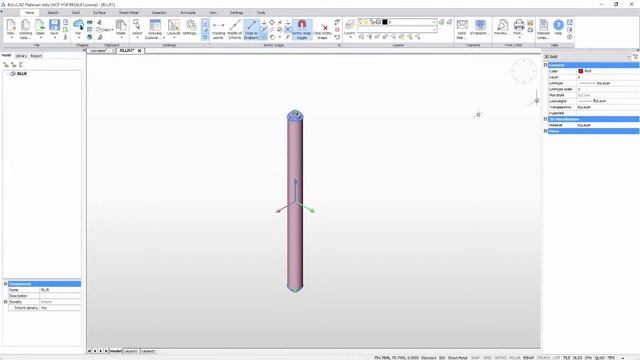Image resolution: width=640 pixels, height=360 pixels.
Task: Toggle SNAP in the status bar
Action: click(476, 358)
